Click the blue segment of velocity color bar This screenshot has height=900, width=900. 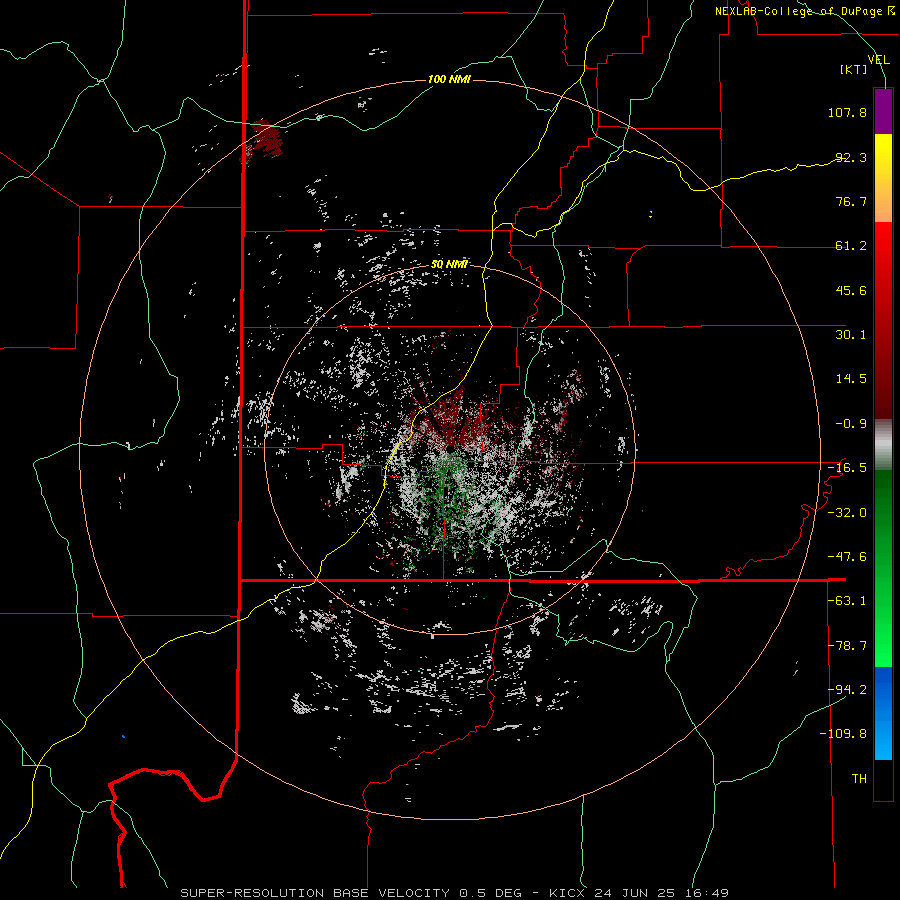(883, 713)
